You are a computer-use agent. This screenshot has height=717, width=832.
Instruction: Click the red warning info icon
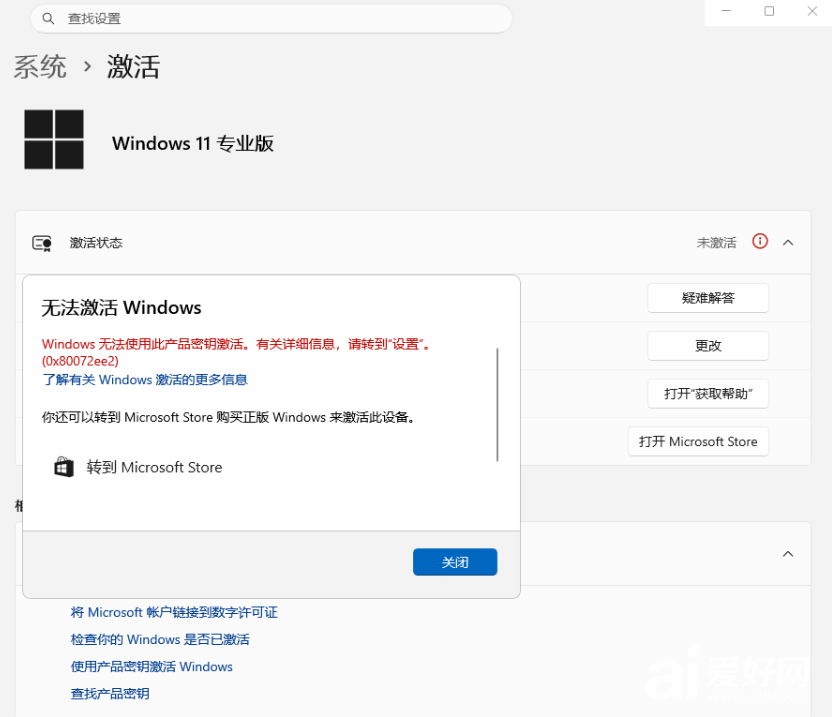pyautogui.click(x=760, y=241)
